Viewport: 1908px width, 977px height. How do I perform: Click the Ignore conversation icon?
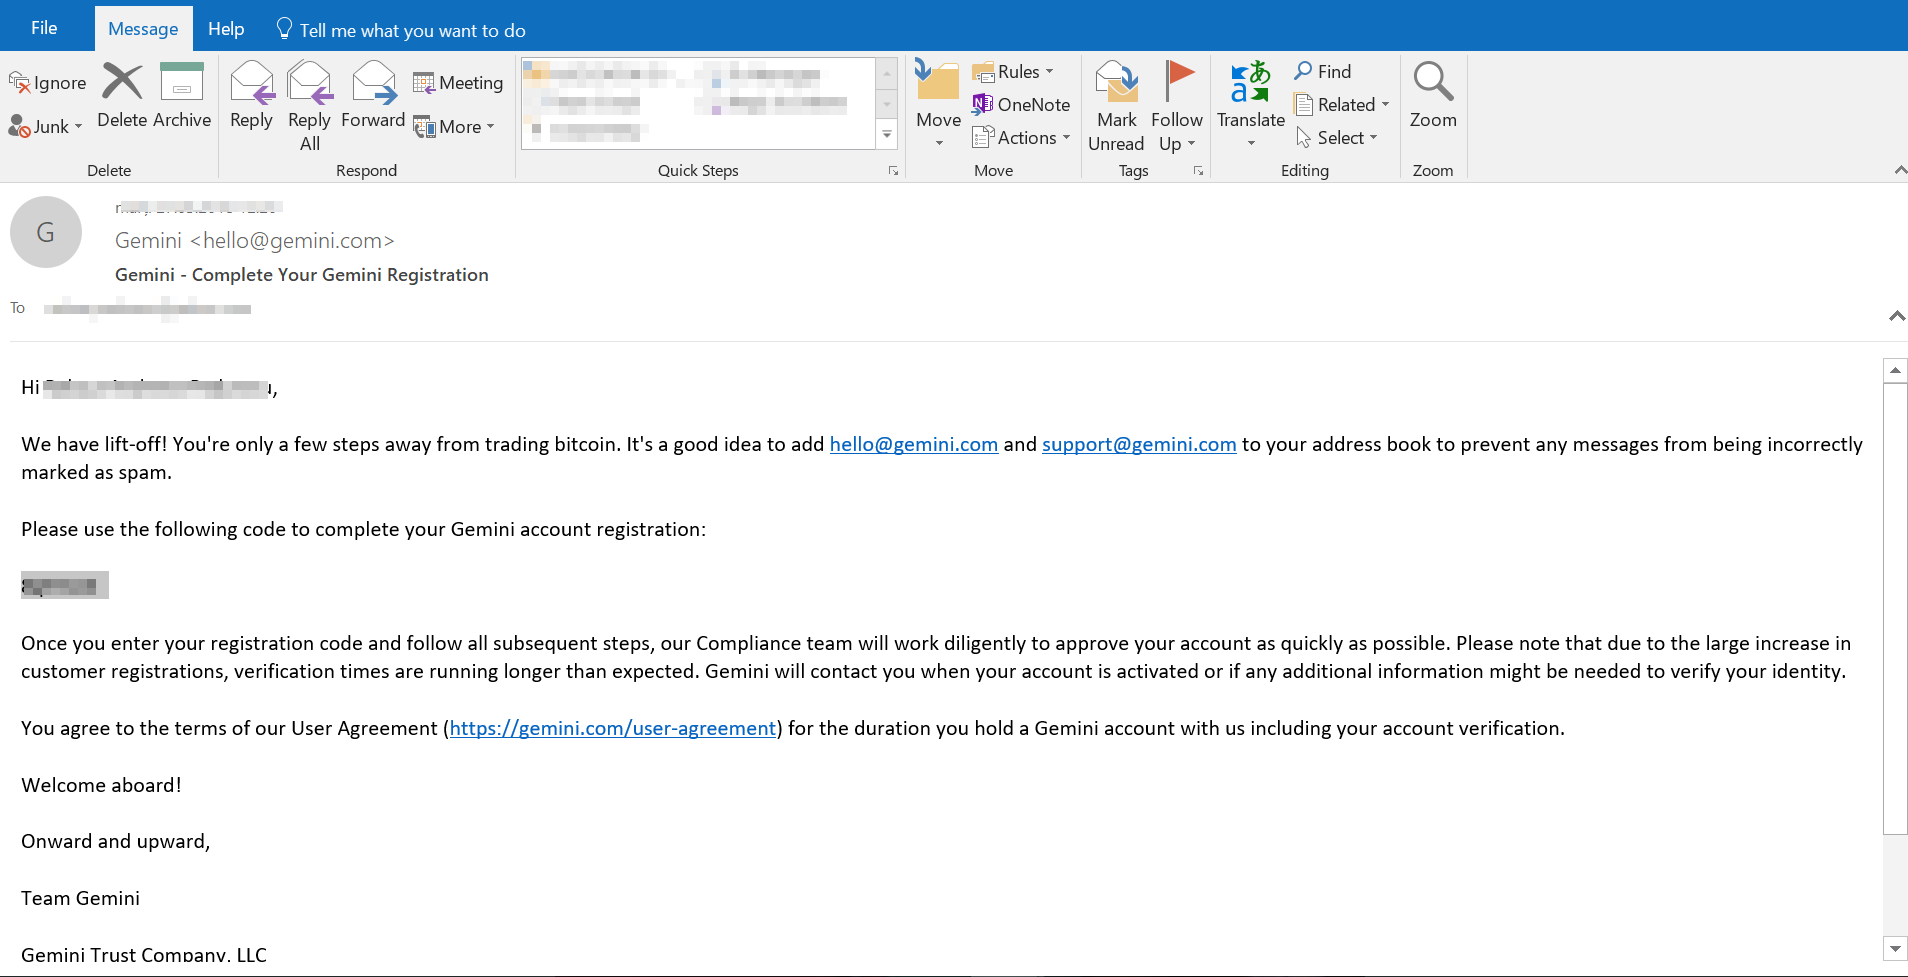click(47, 83)
